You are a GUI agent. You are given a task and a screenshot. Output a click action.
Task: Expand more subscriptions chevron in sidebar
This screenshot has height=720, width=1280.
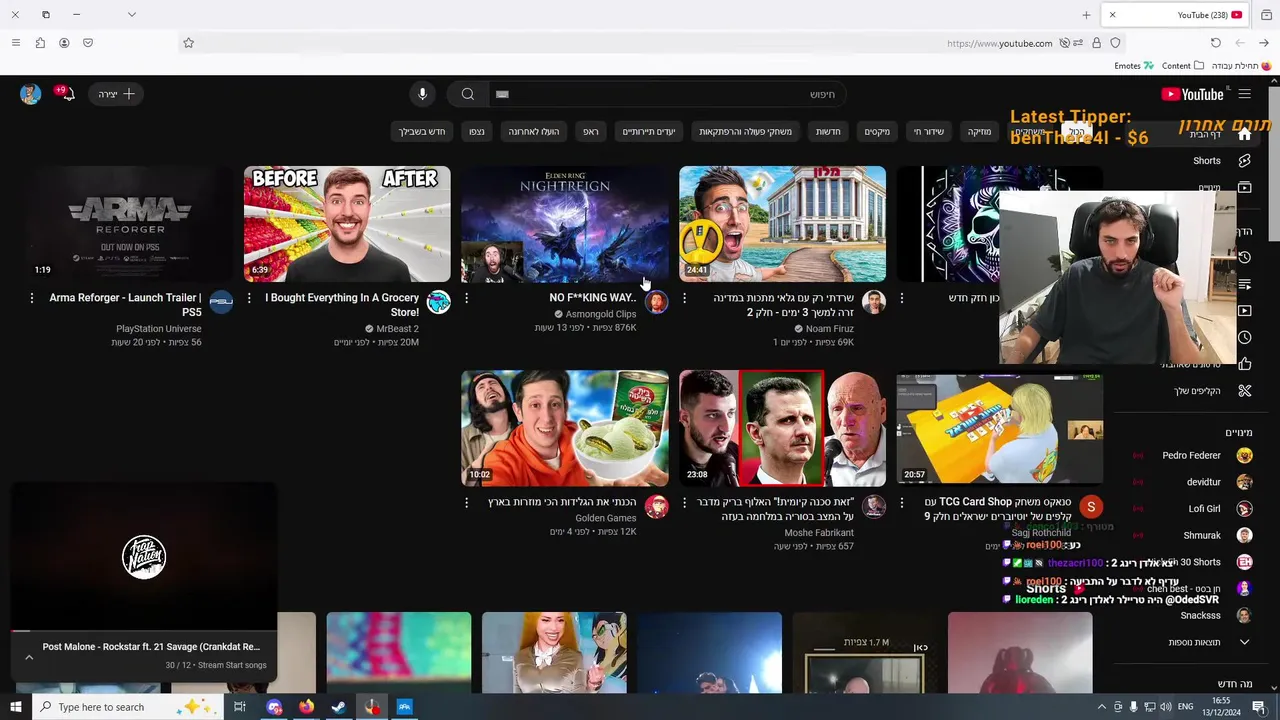[x=1244, y=642]
